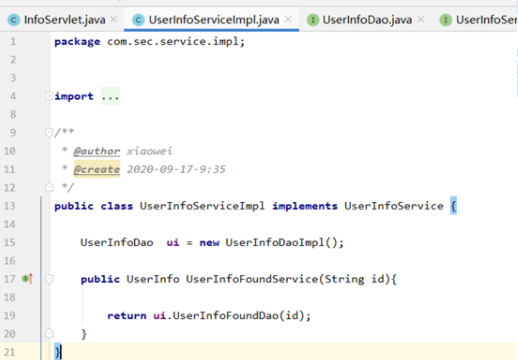518x360 pixels.
Task: Collapse the Javadoc comment at line 9
Action: (49, 133)
